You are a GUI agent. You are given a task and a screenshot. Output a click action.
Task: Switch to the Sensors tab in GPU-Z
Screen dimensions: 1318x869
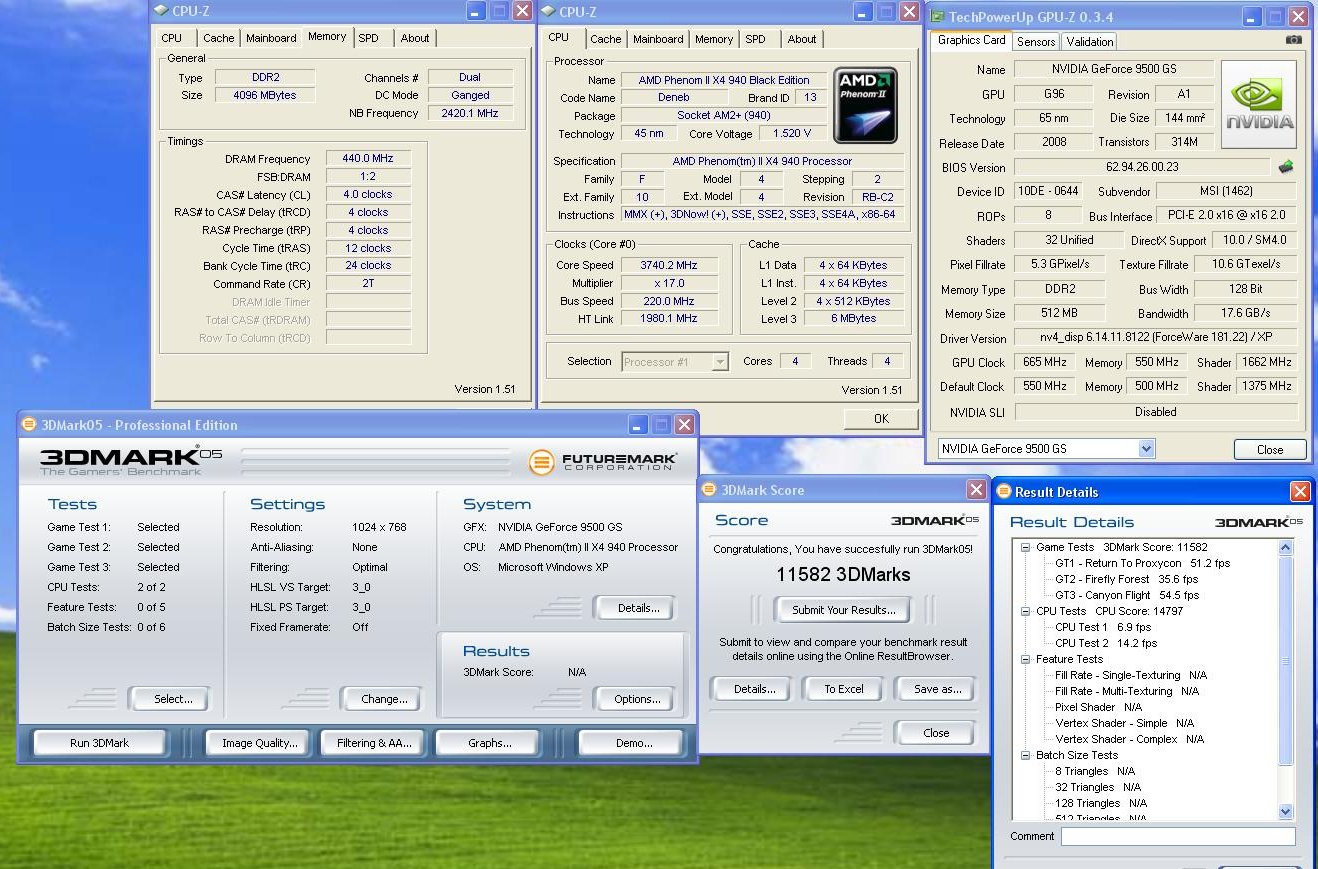(1035, 42)
